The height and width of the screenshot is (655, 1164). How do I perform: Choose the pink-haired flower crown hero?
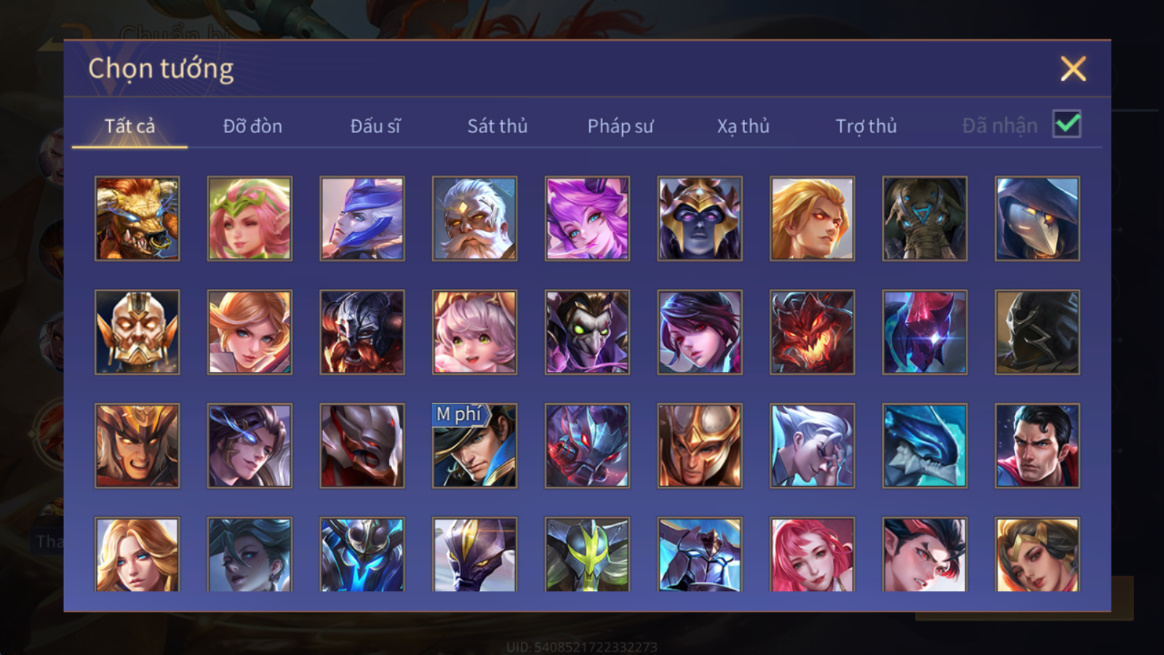pos(249,218)
